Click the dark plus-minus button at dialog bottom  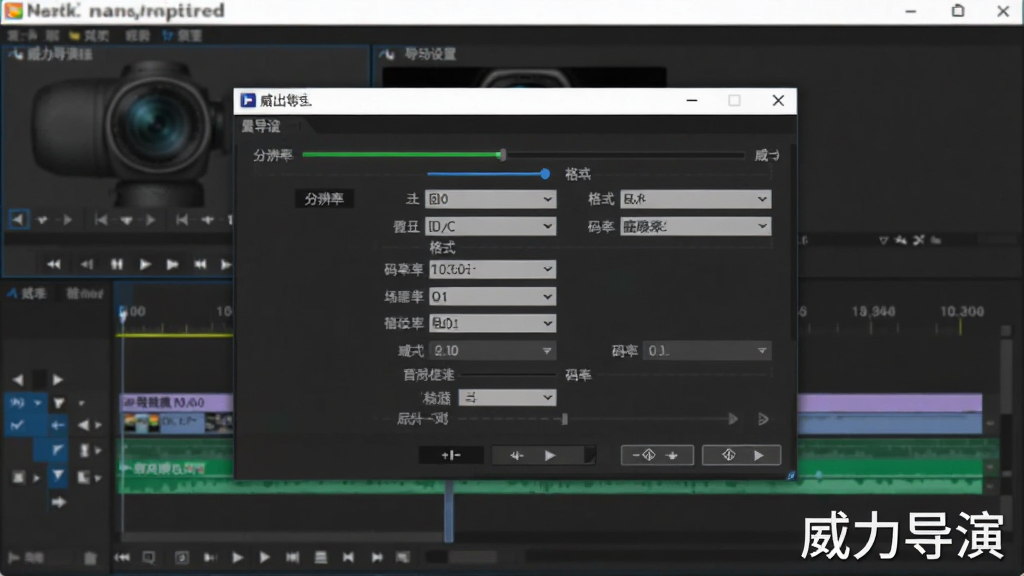(451, 455)
